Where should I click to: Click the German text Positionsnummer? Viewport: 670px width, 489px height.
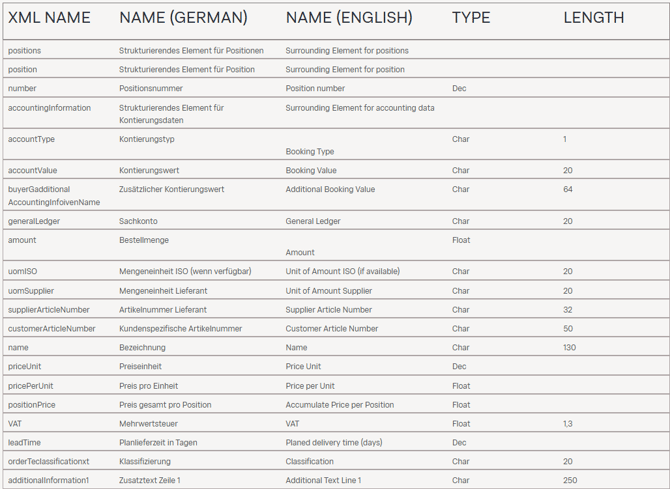tap(151, 89)
